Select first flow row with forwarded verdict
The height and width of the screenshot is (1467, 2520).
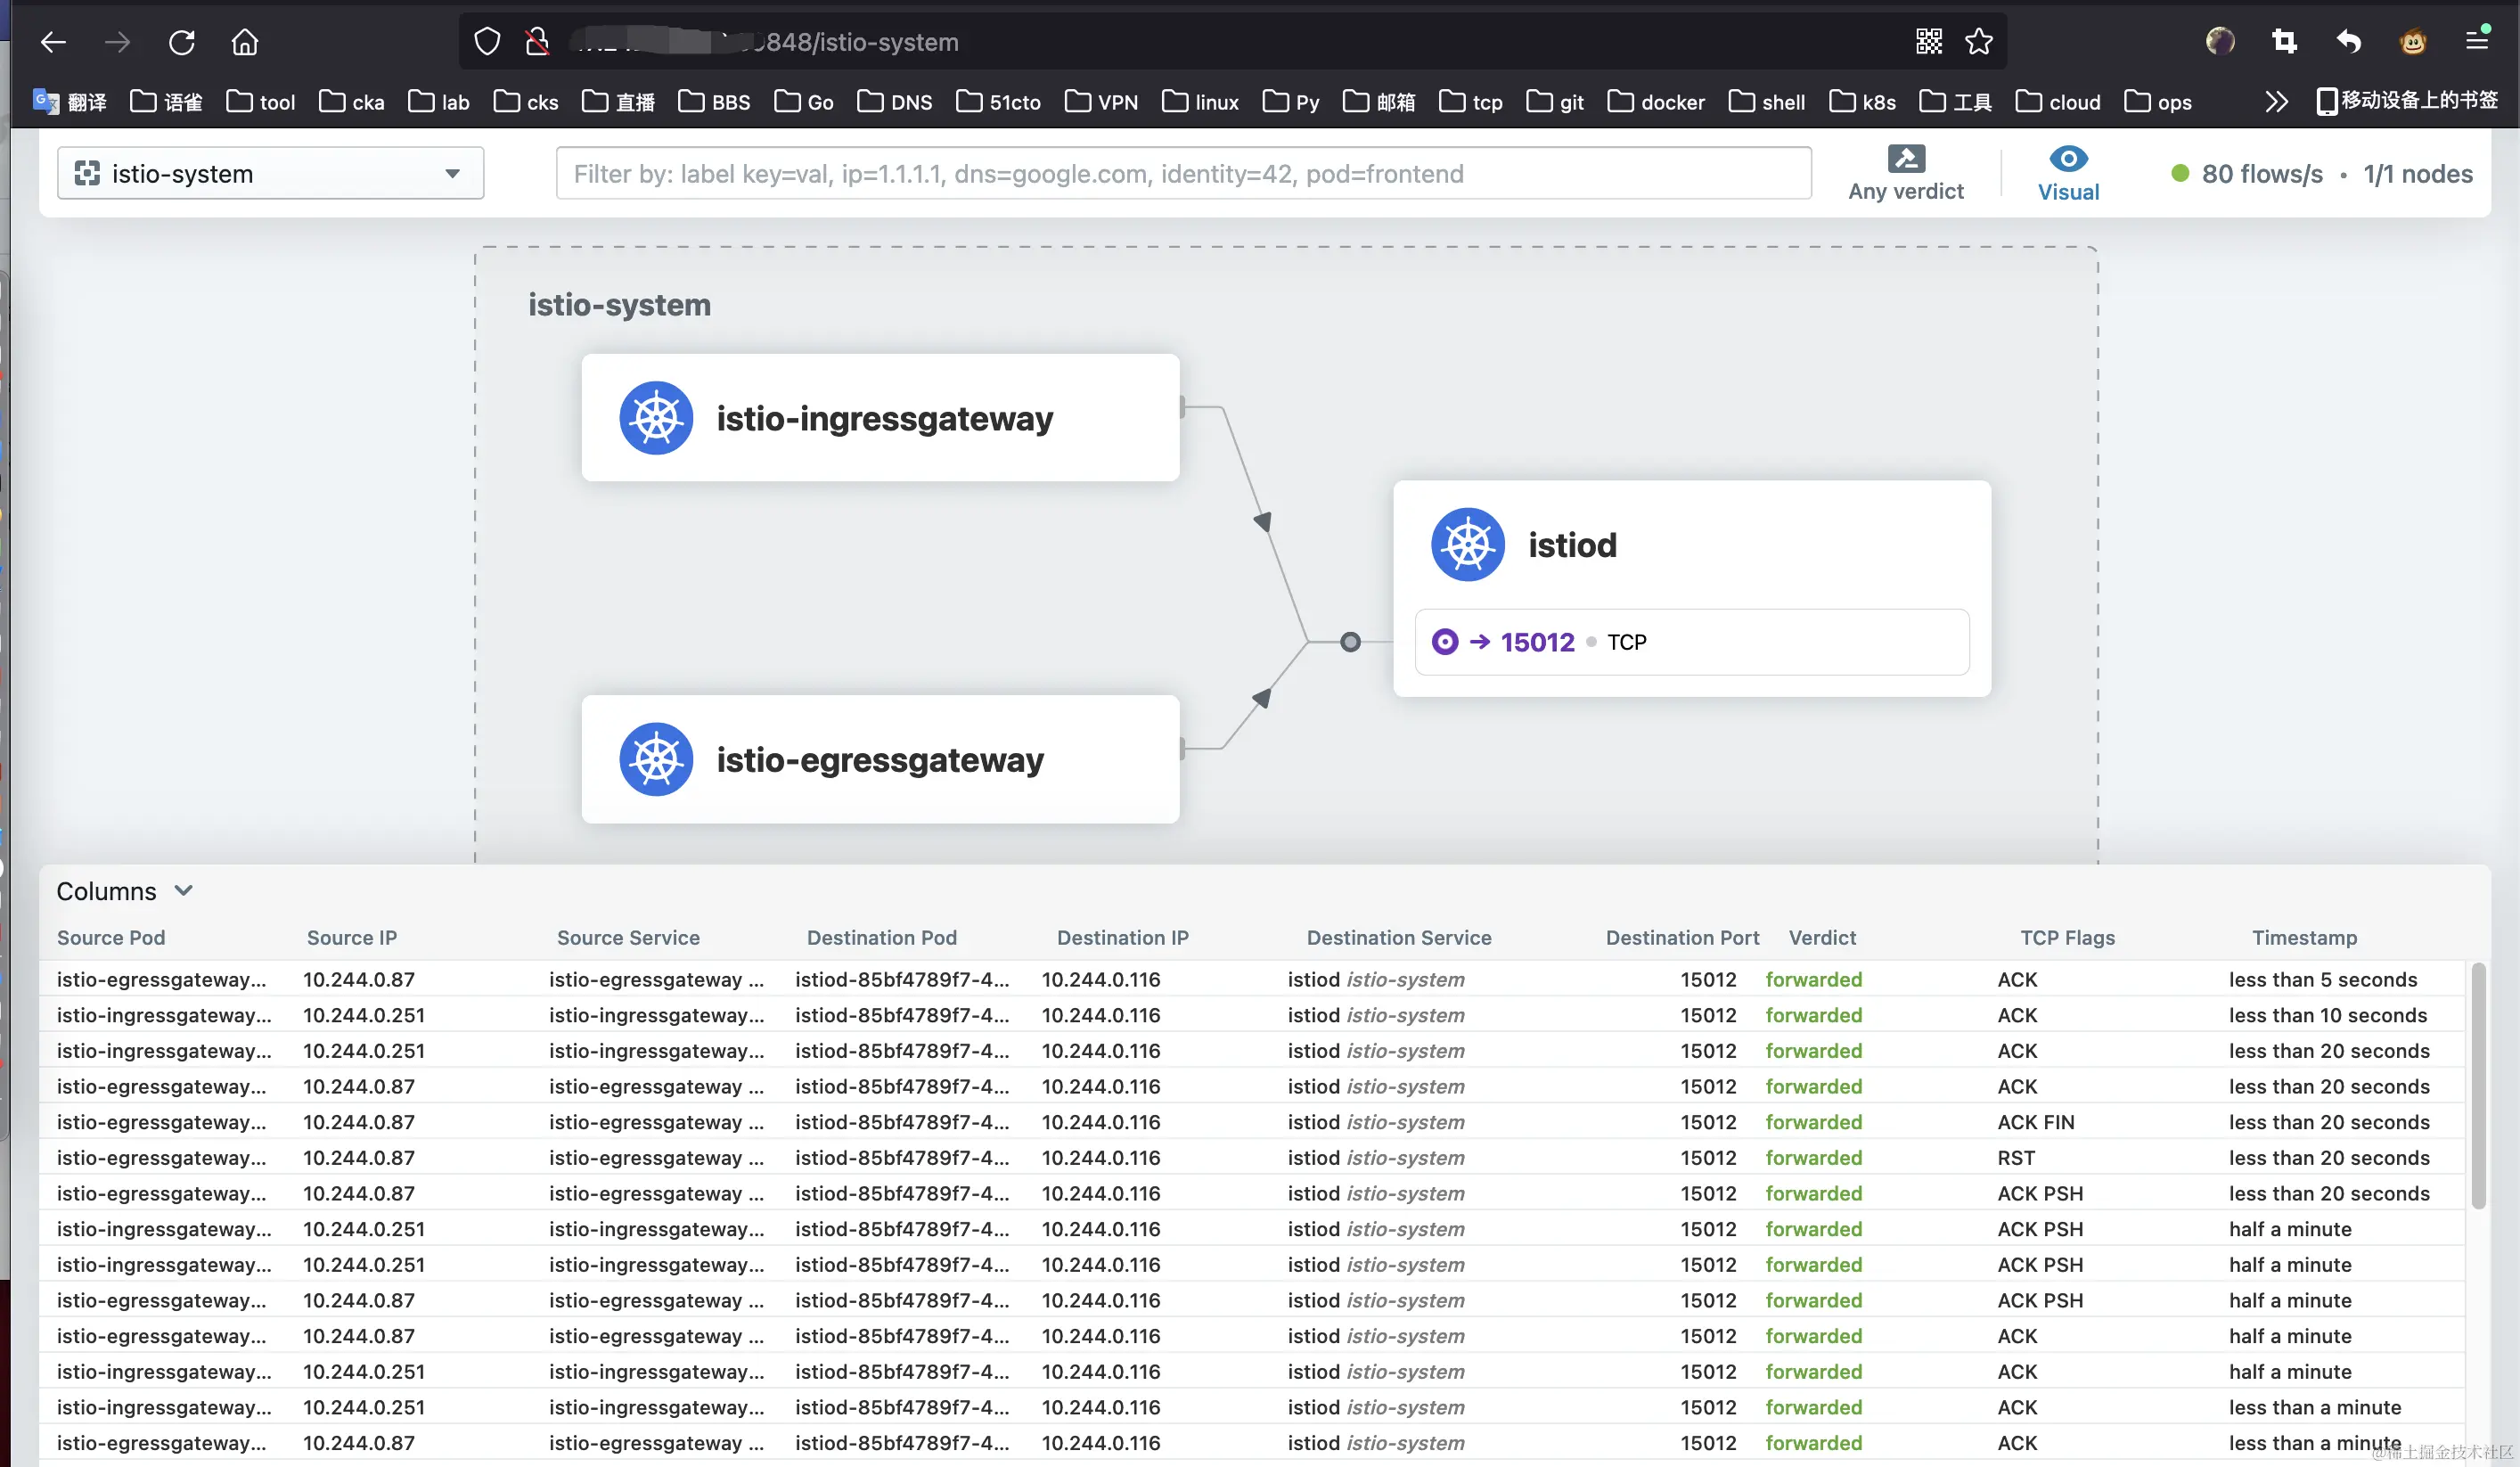1813,980
